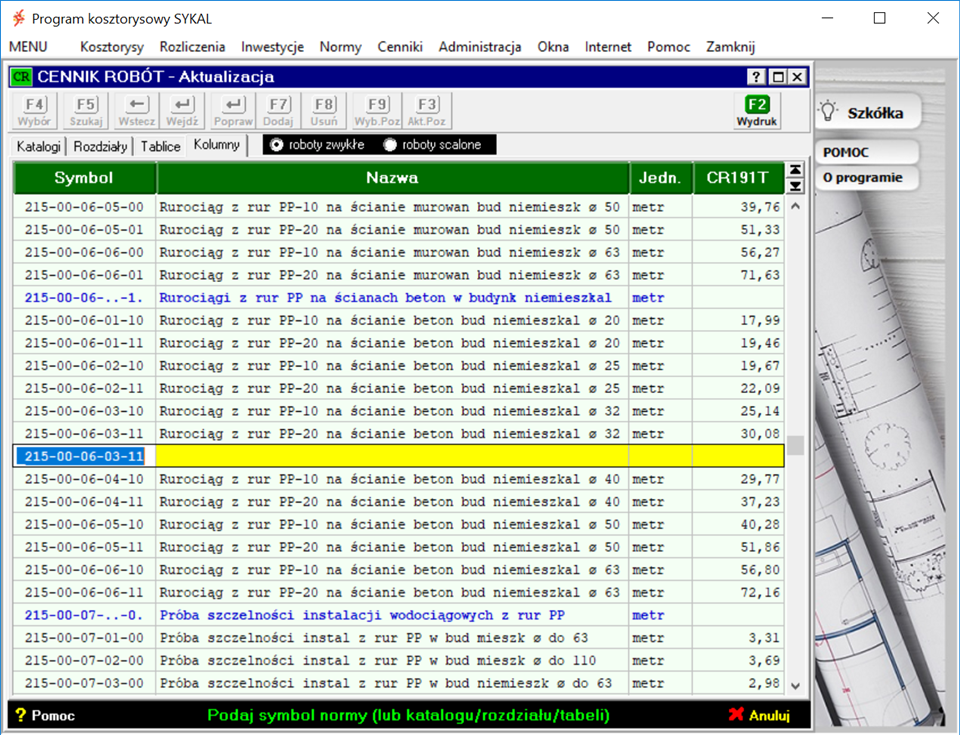Switch to the Katalogi tab
This screenshot has width=960, height=735.
pyautogui.click(x=39, y=146)
